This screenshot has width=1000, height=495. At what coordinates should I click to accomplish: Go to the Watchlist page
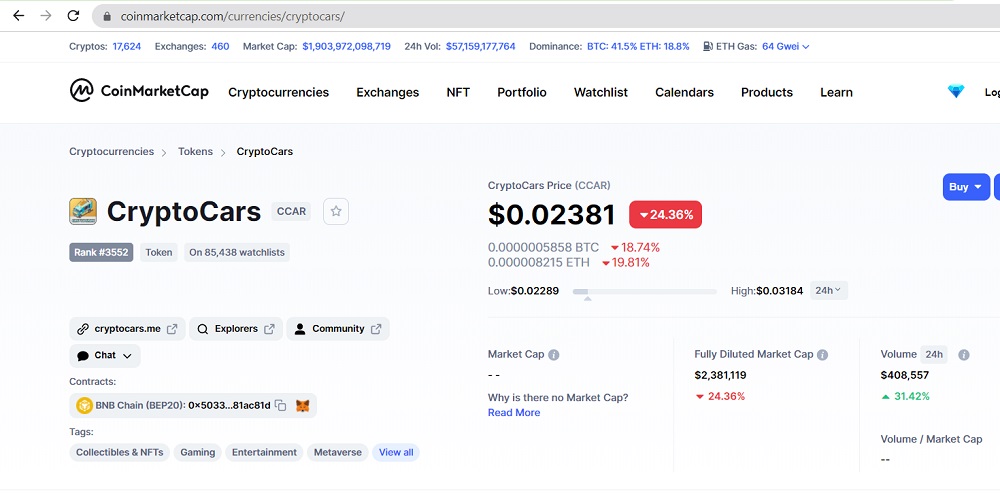pos(601,92)
